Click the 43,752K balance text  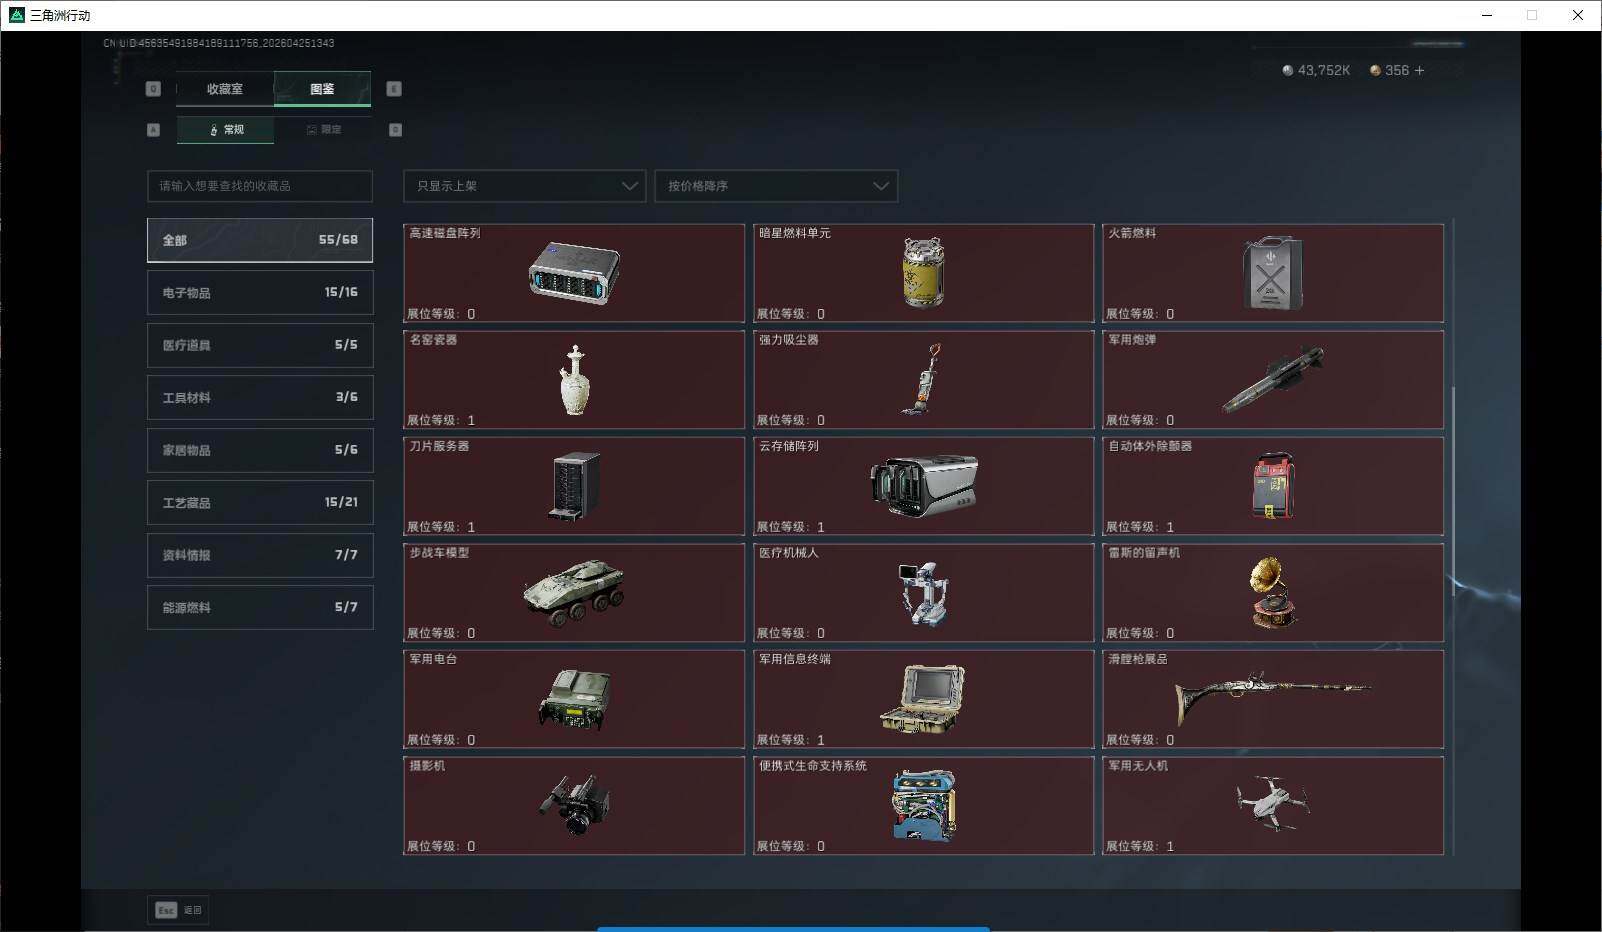pos(1324,70)
